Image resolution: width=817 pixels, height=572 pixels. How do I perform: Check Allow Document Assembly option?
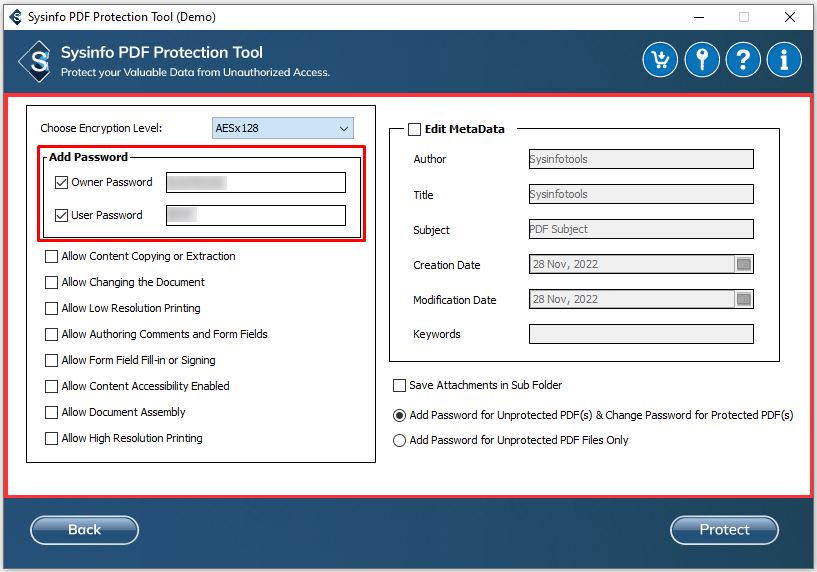click(x=52, y=413)
